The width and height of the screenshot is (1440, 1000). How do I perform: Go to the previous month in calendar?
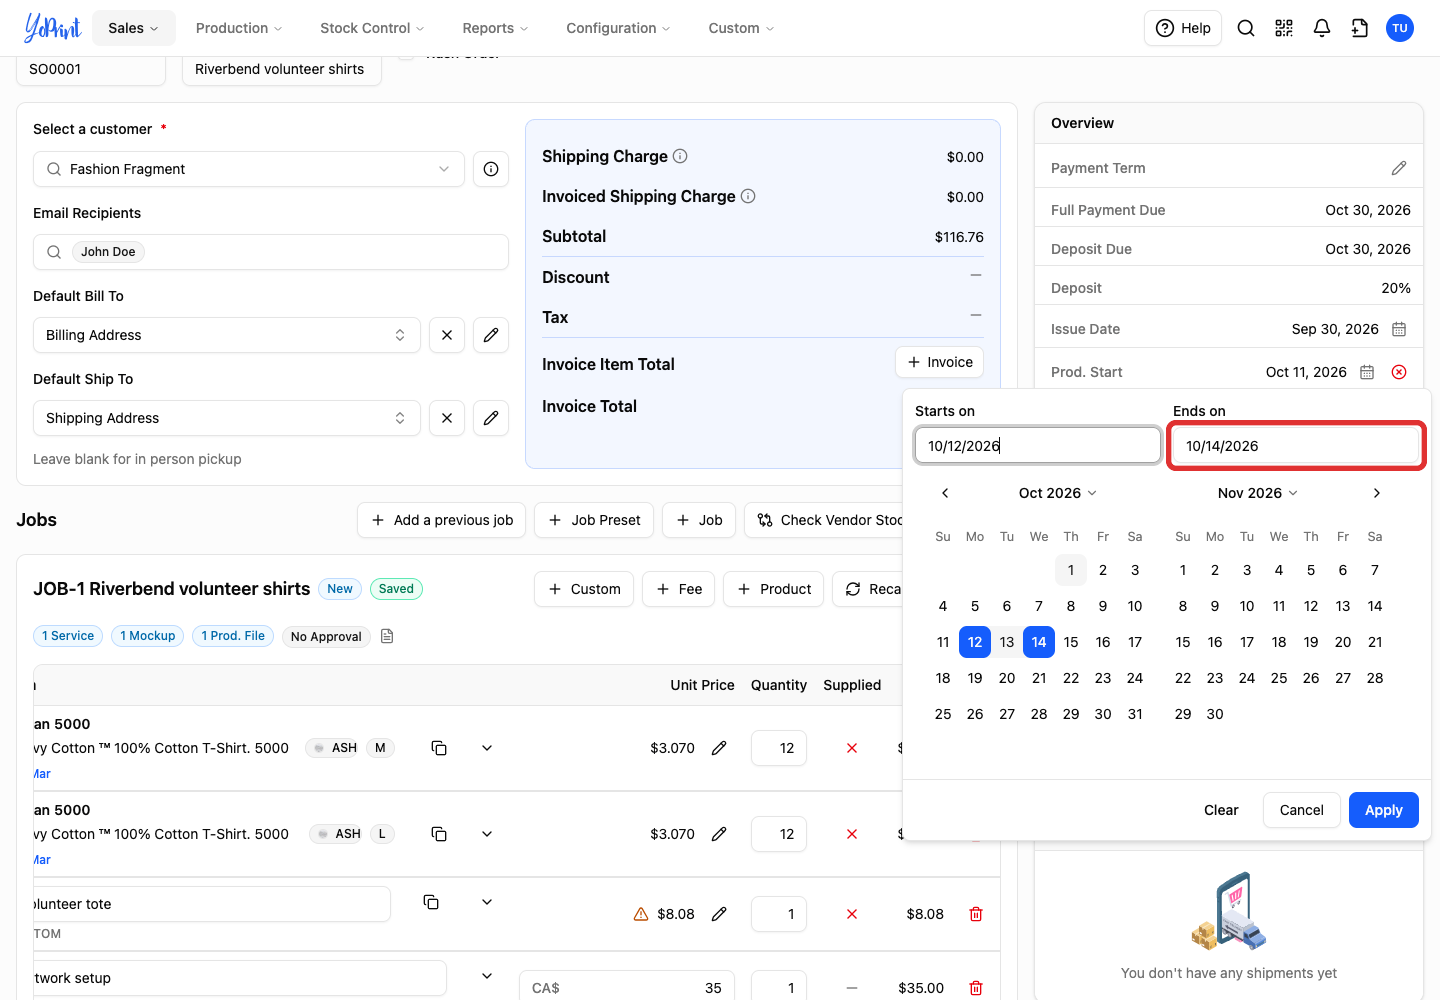pyautogui.click(x=945, y=493)
